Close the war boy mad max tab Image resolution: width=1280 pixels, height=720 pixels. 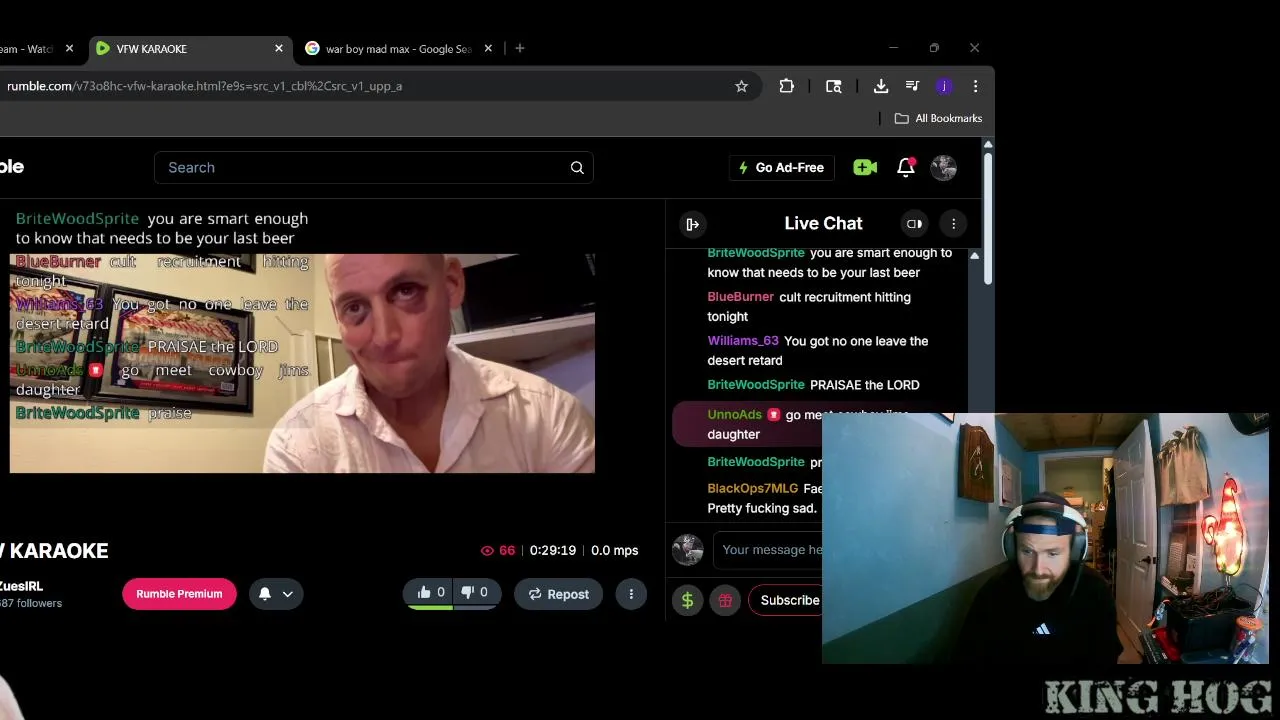tap(489, 48)
